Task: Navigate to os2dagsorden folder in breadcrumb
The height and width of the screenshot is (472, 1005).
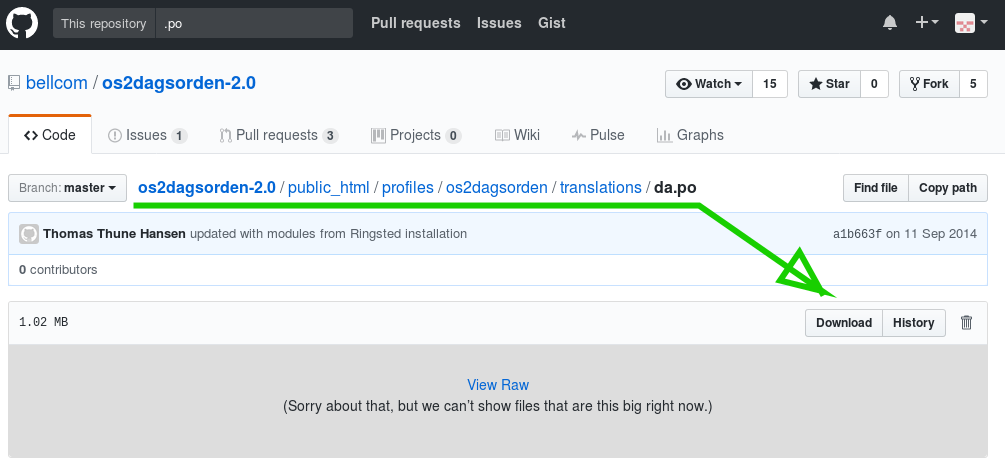Action: click(x=497, y=188)
